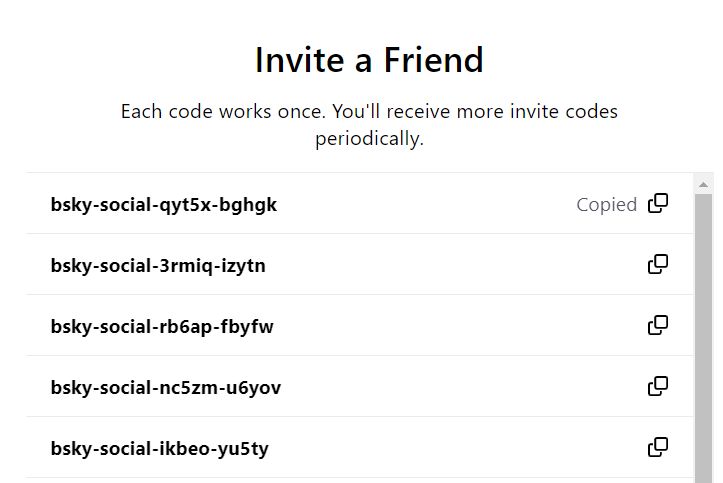This screenshot has width=723, height=483.
Task: Copy invite code bsky-social-qyt5x-bghgk using its icon
Action: pyautogui.click(x=658, y=204)
